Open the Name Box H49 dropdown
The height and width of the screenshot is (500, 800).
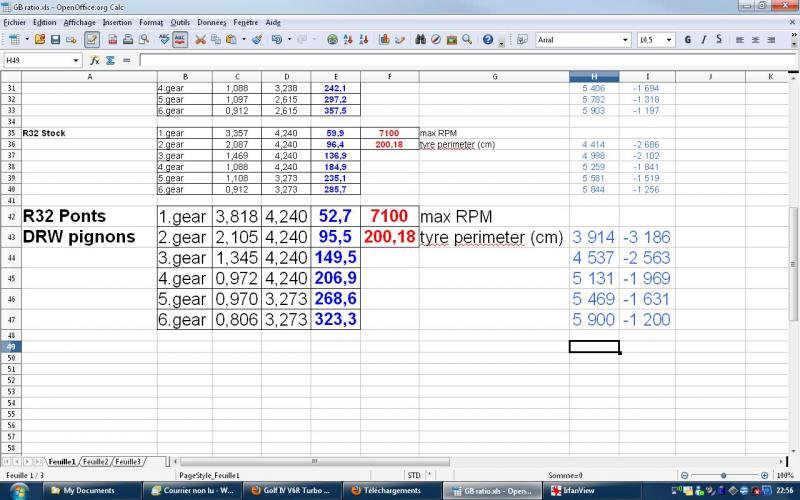pyautogui.click(x=76, y=61)
